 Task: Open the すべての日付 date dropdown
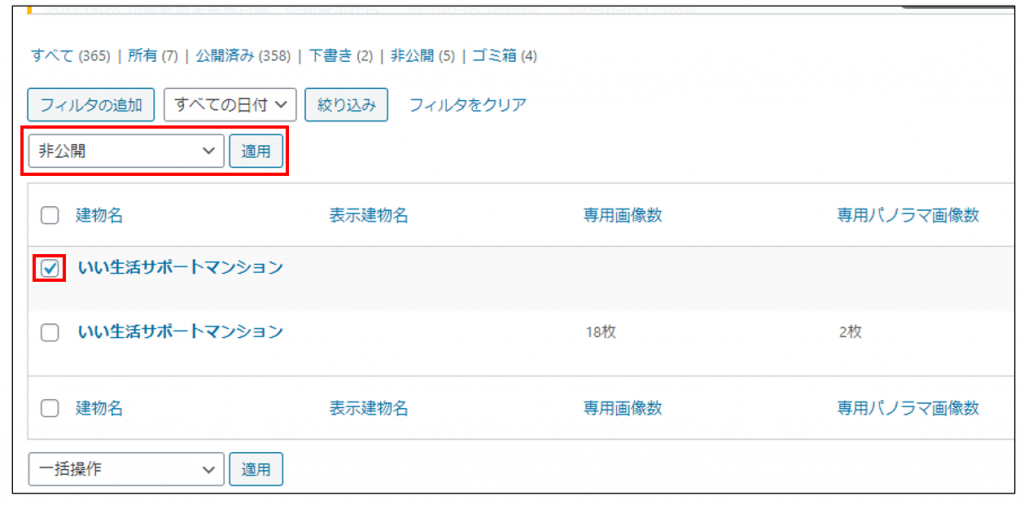point(231,104)
